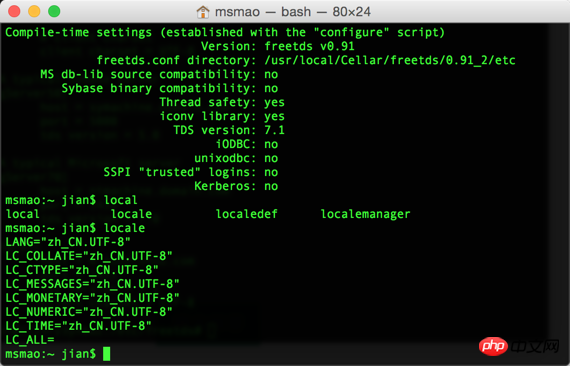Image resolution: width=570 pixels, height=366 pixels.
Task: Click the red close window button
Action: pyautogui.click(x=14, y=11)
